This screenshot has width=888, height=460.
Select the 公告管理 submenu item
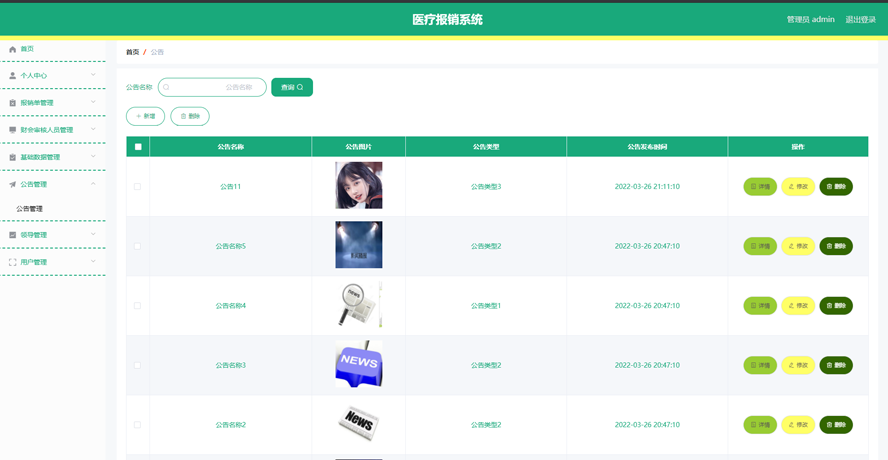point(29,209)
